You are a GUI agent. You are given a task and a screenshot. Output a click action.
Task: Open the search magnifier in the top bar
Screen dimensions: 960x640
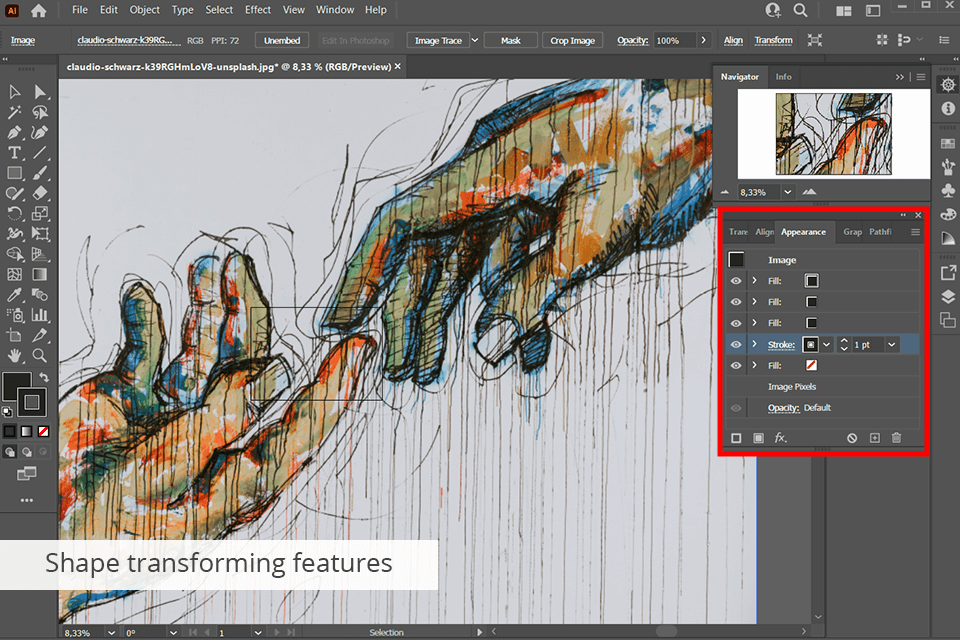click(800, 10)
